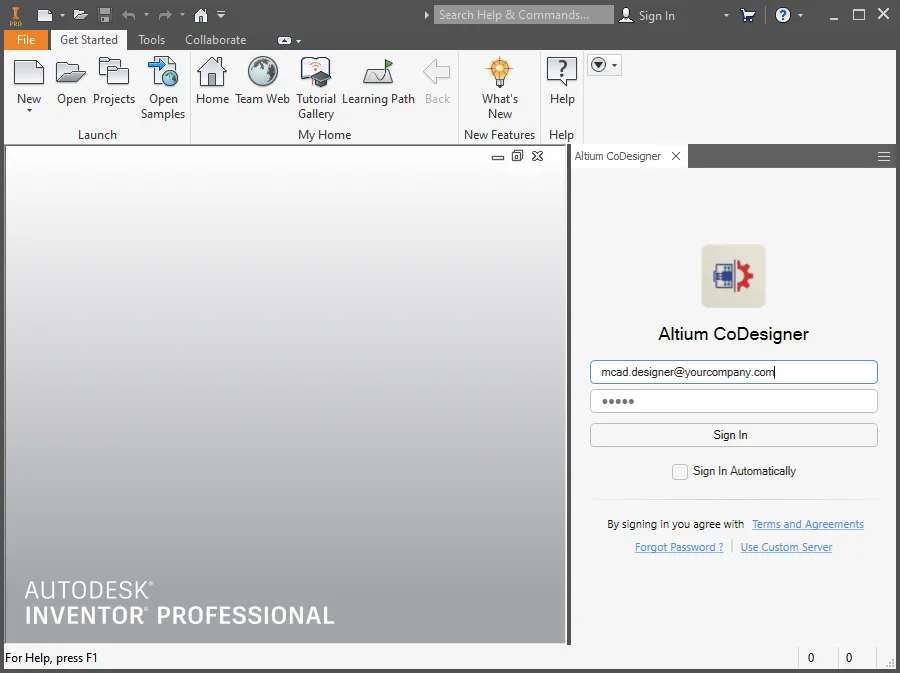Expand the Sign In account dropdown arrow
Screen dimensions: 900x673
tap(726, 15)
